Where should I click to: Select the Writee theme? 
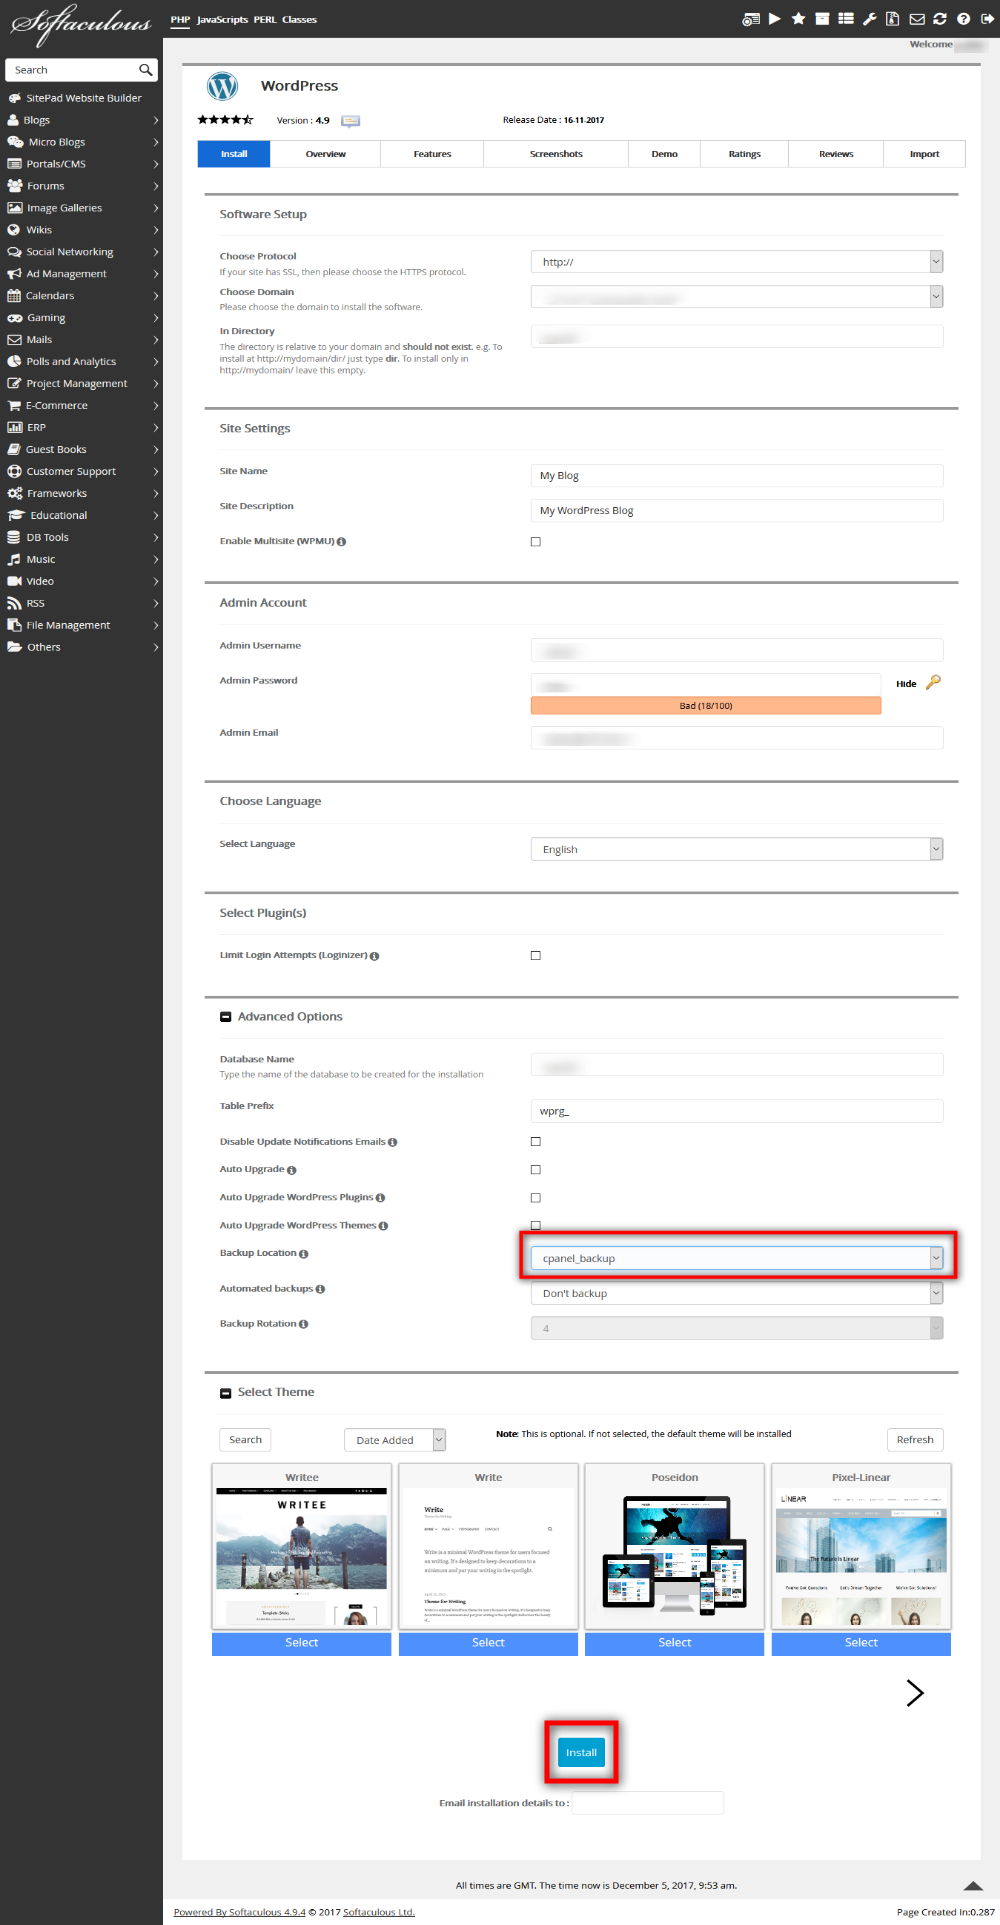(x=302, y=1643)
